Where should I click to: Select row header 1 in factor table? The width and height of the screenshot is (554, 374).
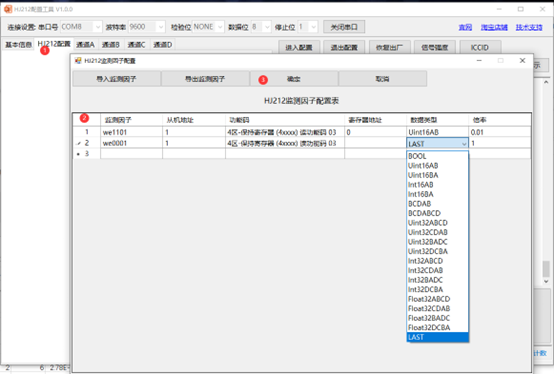click(x=87, y=132)
